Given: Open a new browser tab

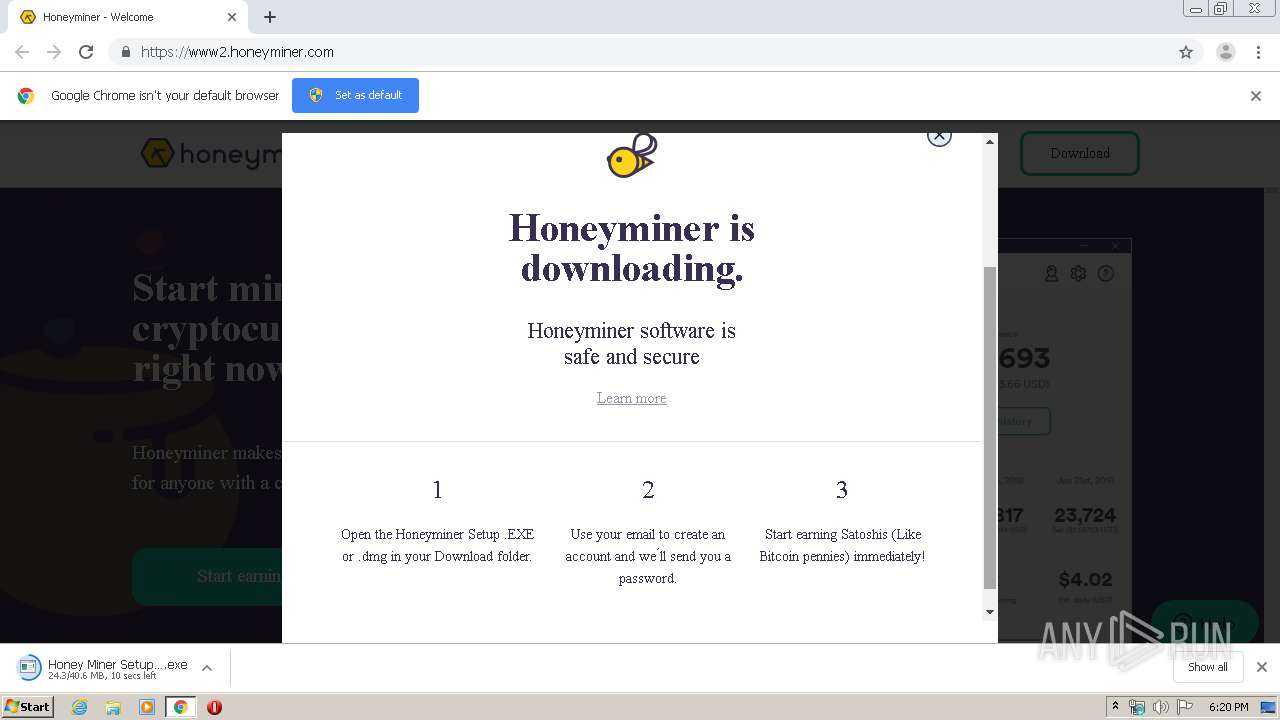Looking at the screenshot, I should (x=270, y=17).
